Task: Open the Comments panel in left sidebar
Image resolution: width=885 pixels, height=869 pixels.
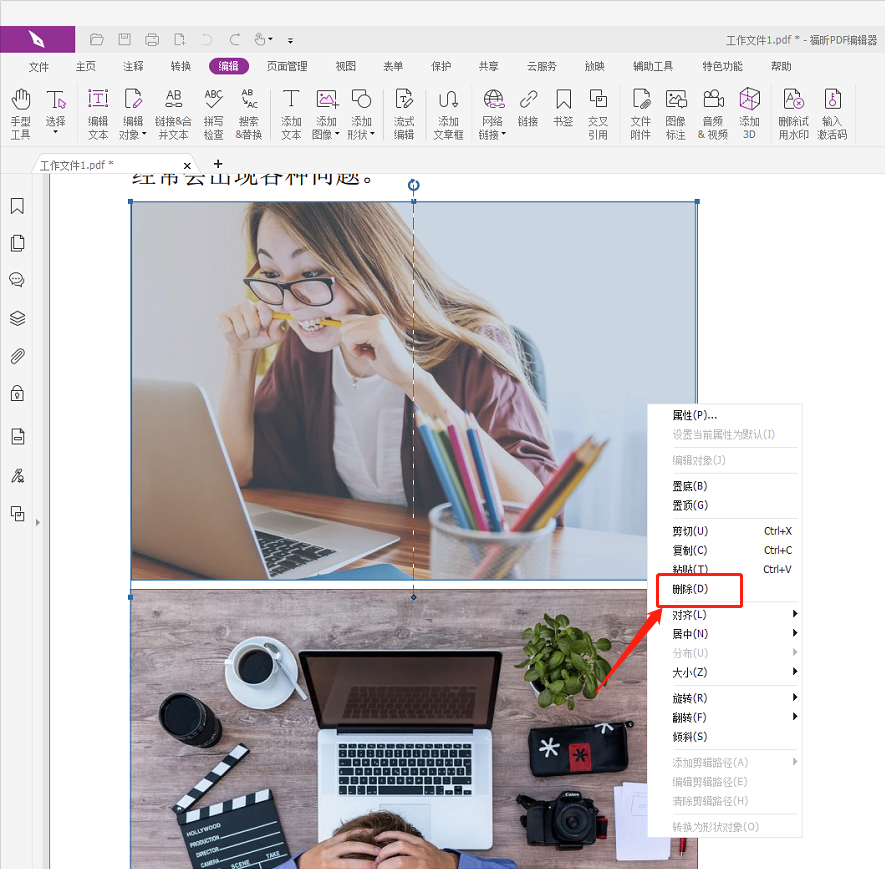Action: (17, 280)
